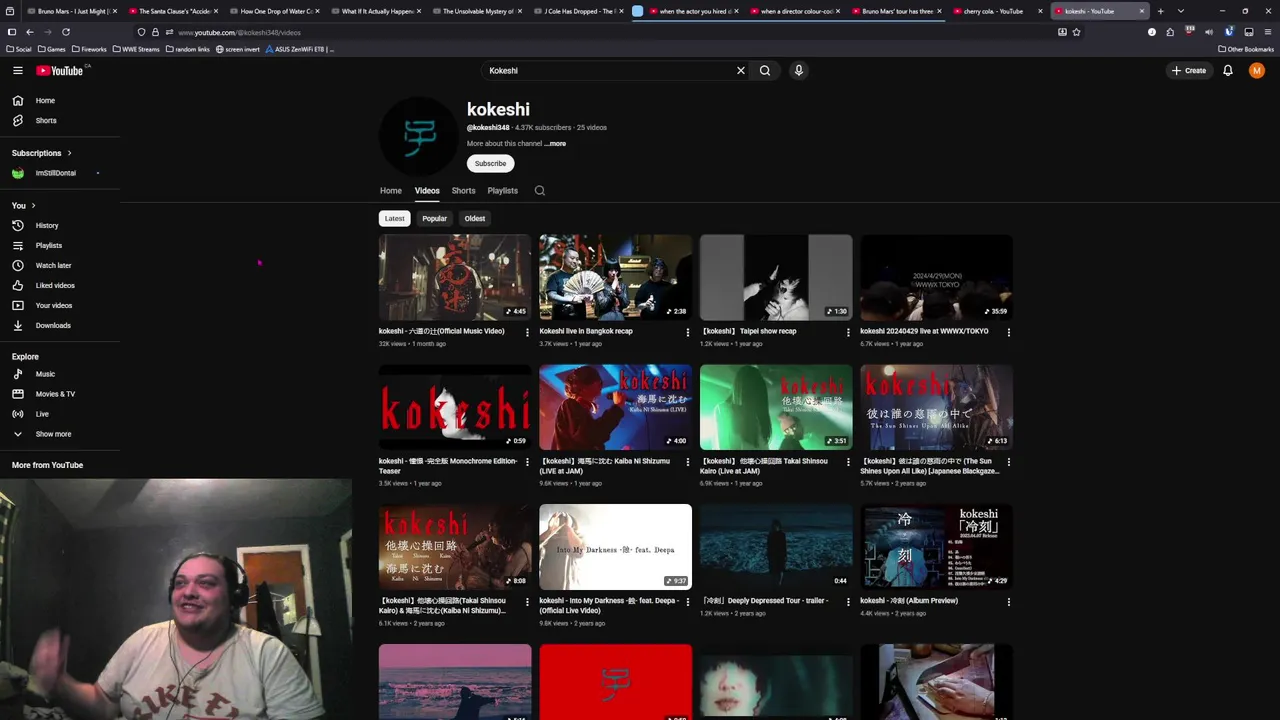This screenshot has width=1280, height=720.
Task: Open options for 'Into My Darkness' video
Action: pyautogui.click(x=687, y=602)
